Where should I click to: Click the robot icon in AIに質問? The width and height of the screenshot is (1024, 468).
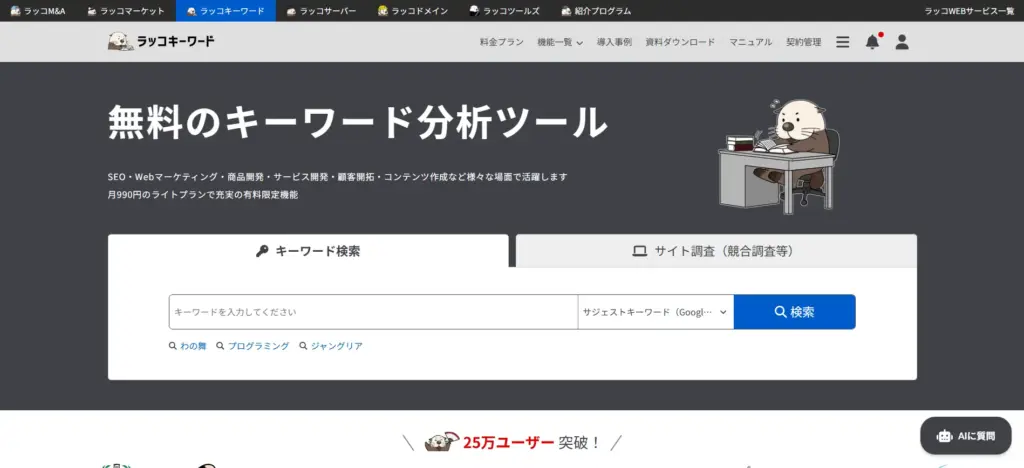tap(944, 436)
